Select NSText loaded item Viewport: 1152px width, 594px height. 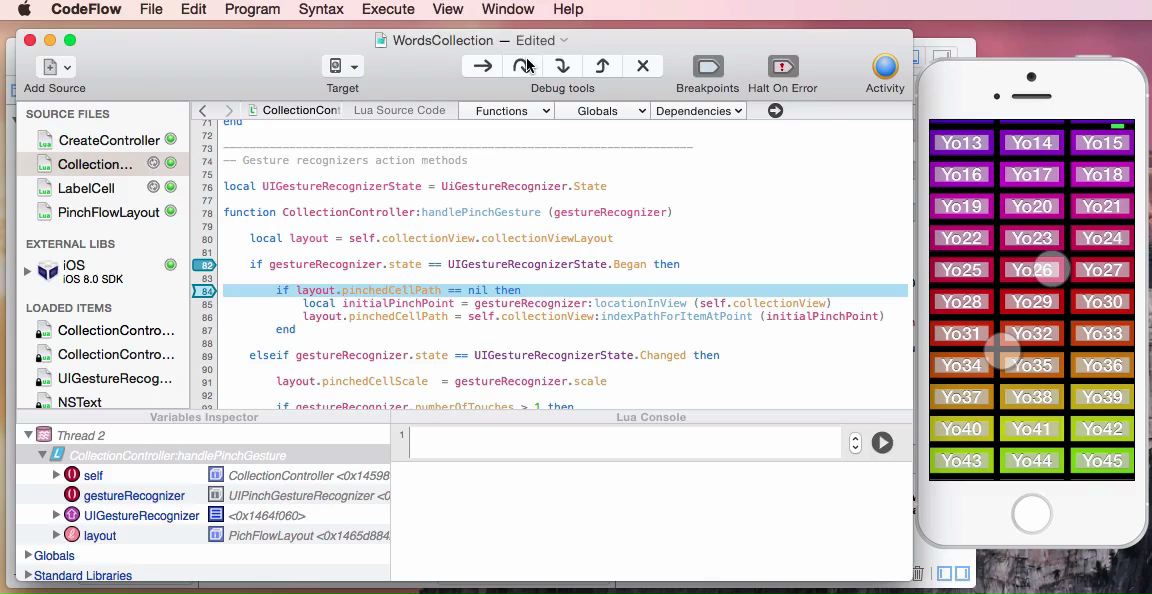click(79, 402)
